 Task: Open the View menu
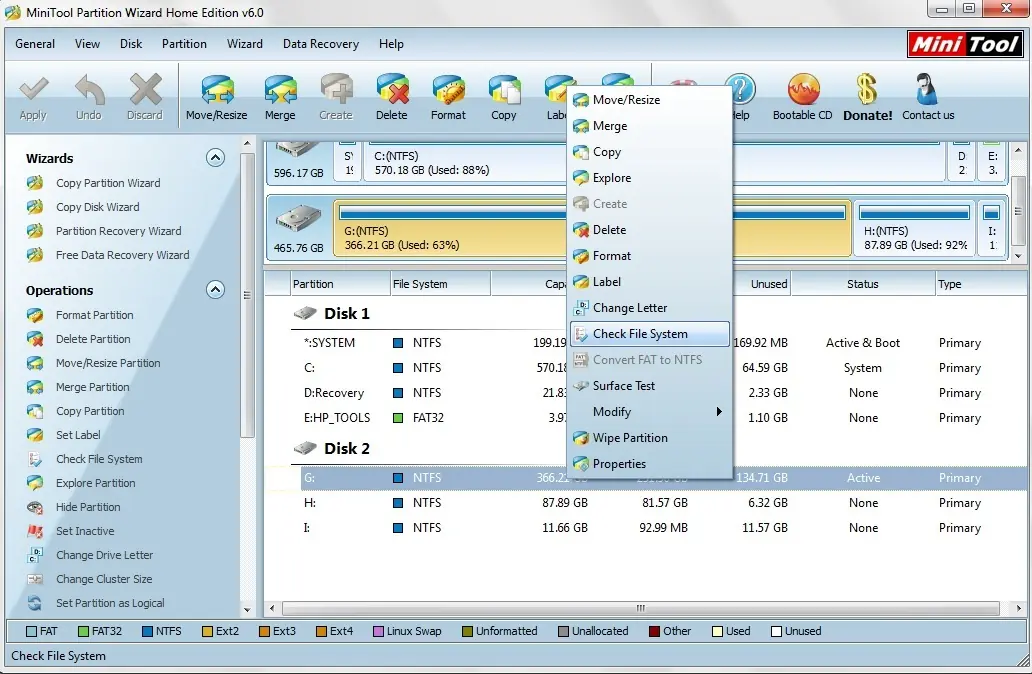tap(88, 44)
